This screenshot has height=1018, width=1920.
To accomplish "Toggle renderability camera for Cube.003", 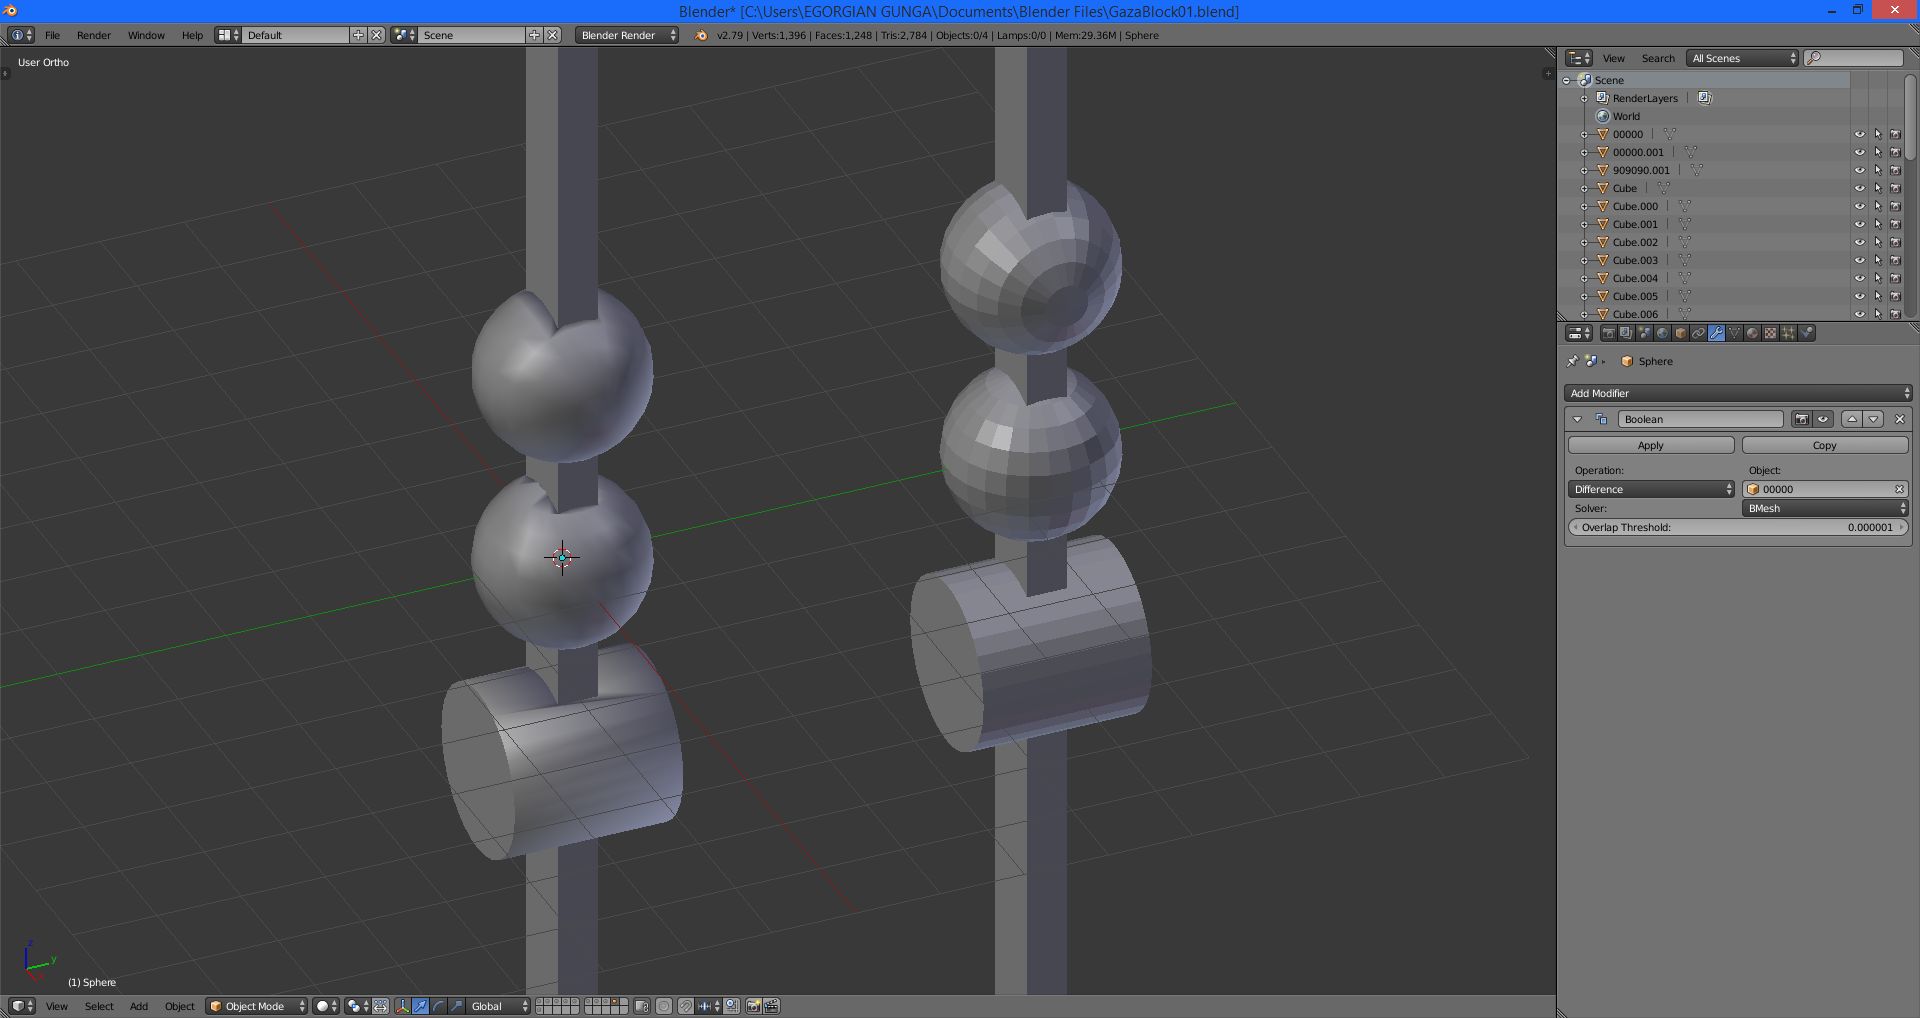I will click(x=1896, y=260).
